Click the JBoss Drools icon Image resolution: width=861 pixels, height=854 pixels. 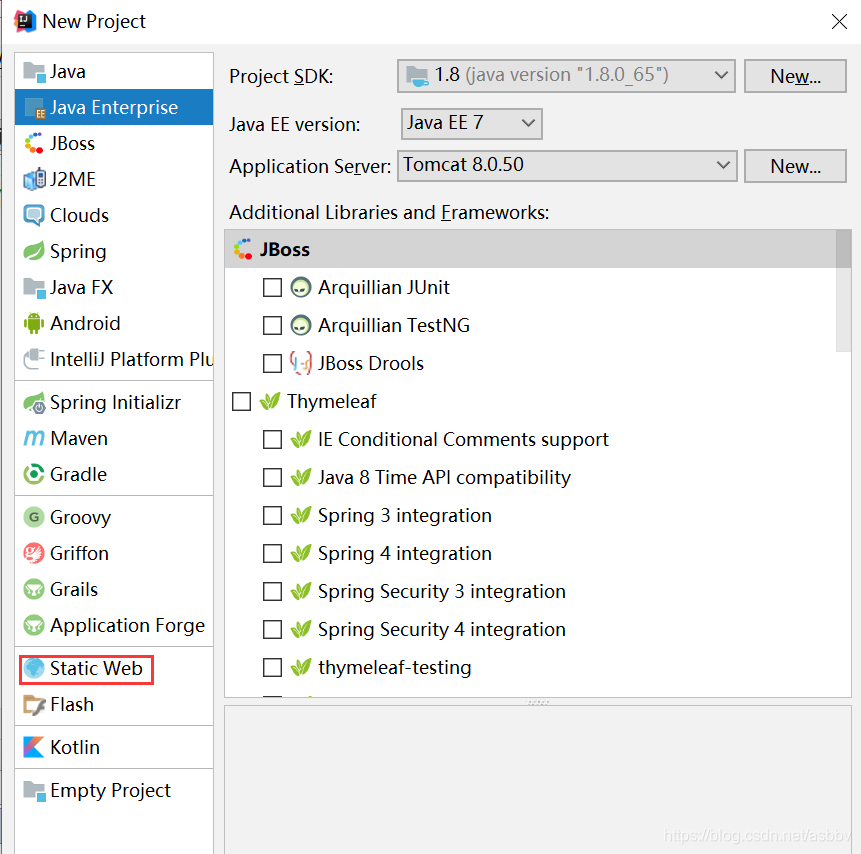coord(301,363)
